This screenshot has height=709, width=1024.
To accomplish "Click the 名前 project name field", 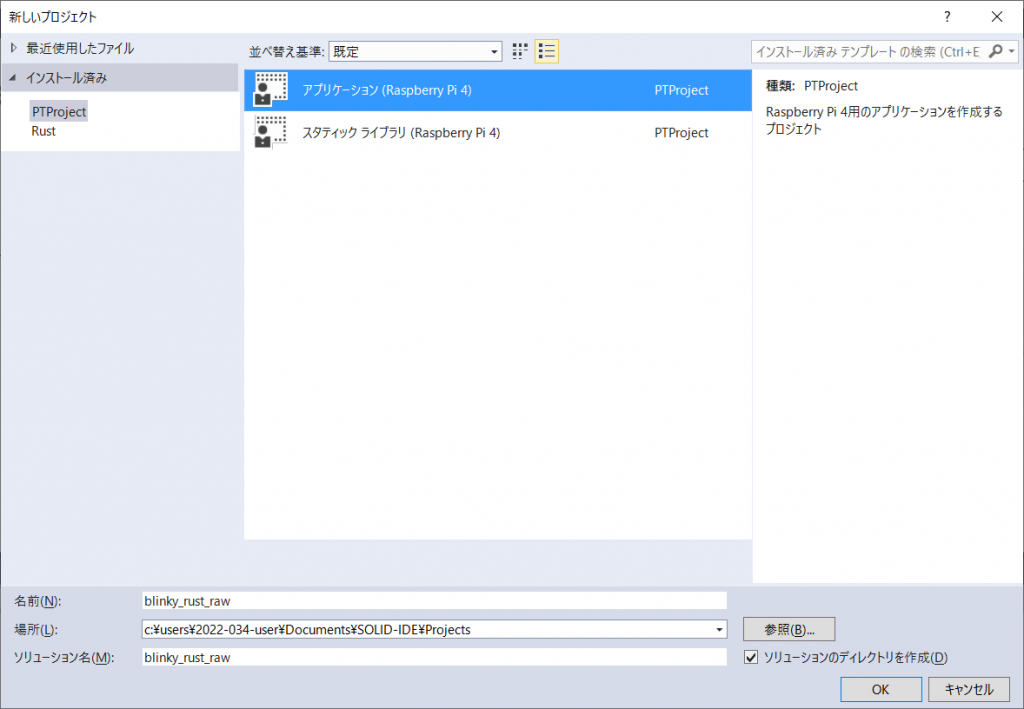I will pos(435,601).
